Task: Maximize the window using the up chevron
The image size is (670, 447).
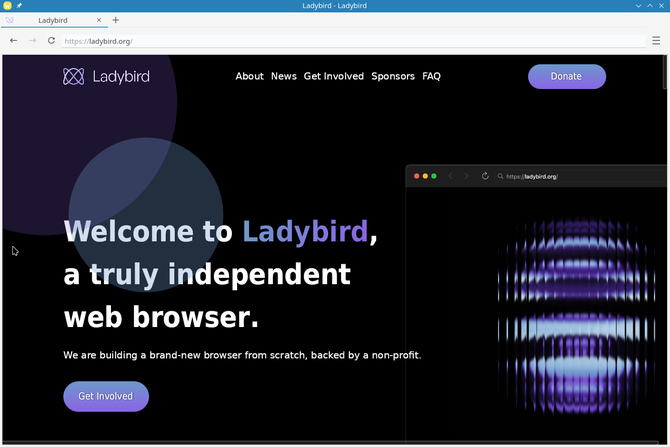Action: coord(649,6)
